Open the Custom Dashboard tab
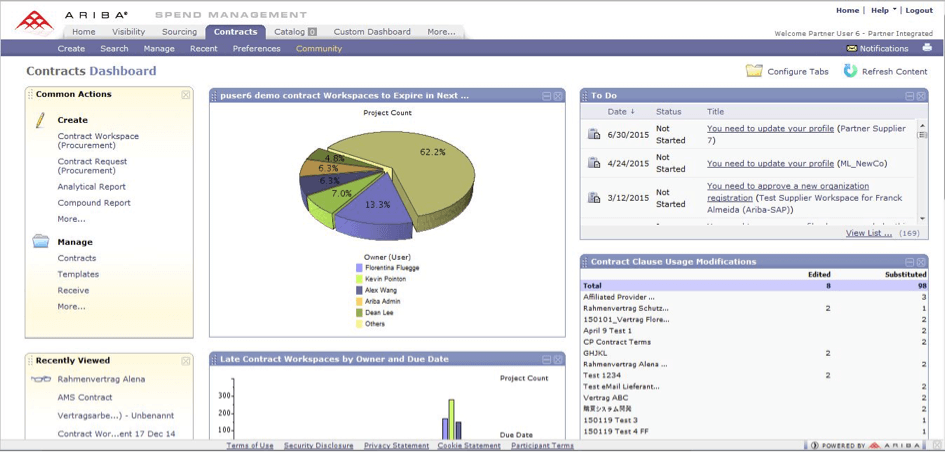 [x=372, y=32]
